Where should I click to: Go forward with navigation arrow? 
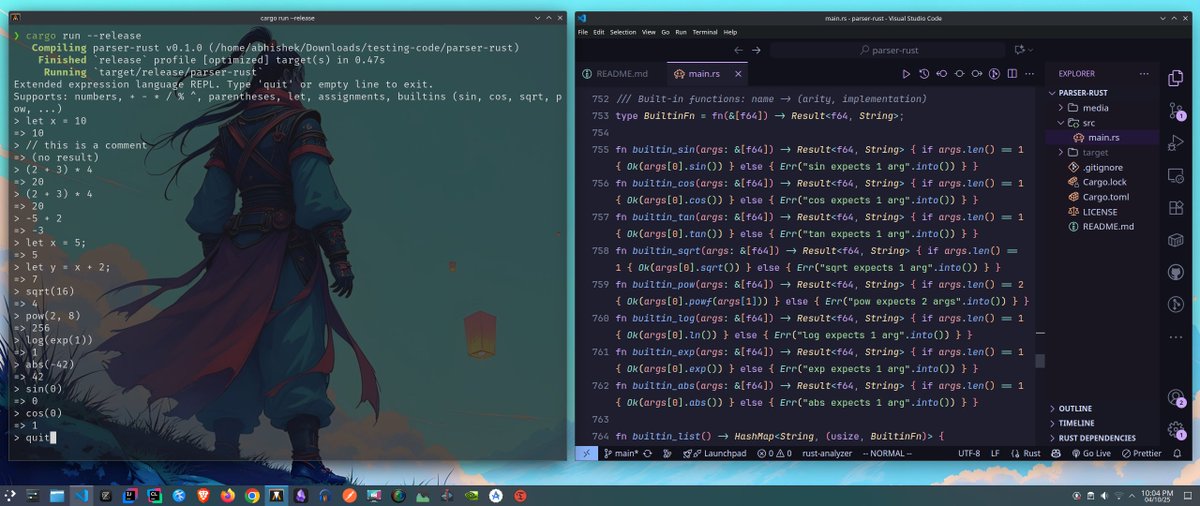click(757, 50)
